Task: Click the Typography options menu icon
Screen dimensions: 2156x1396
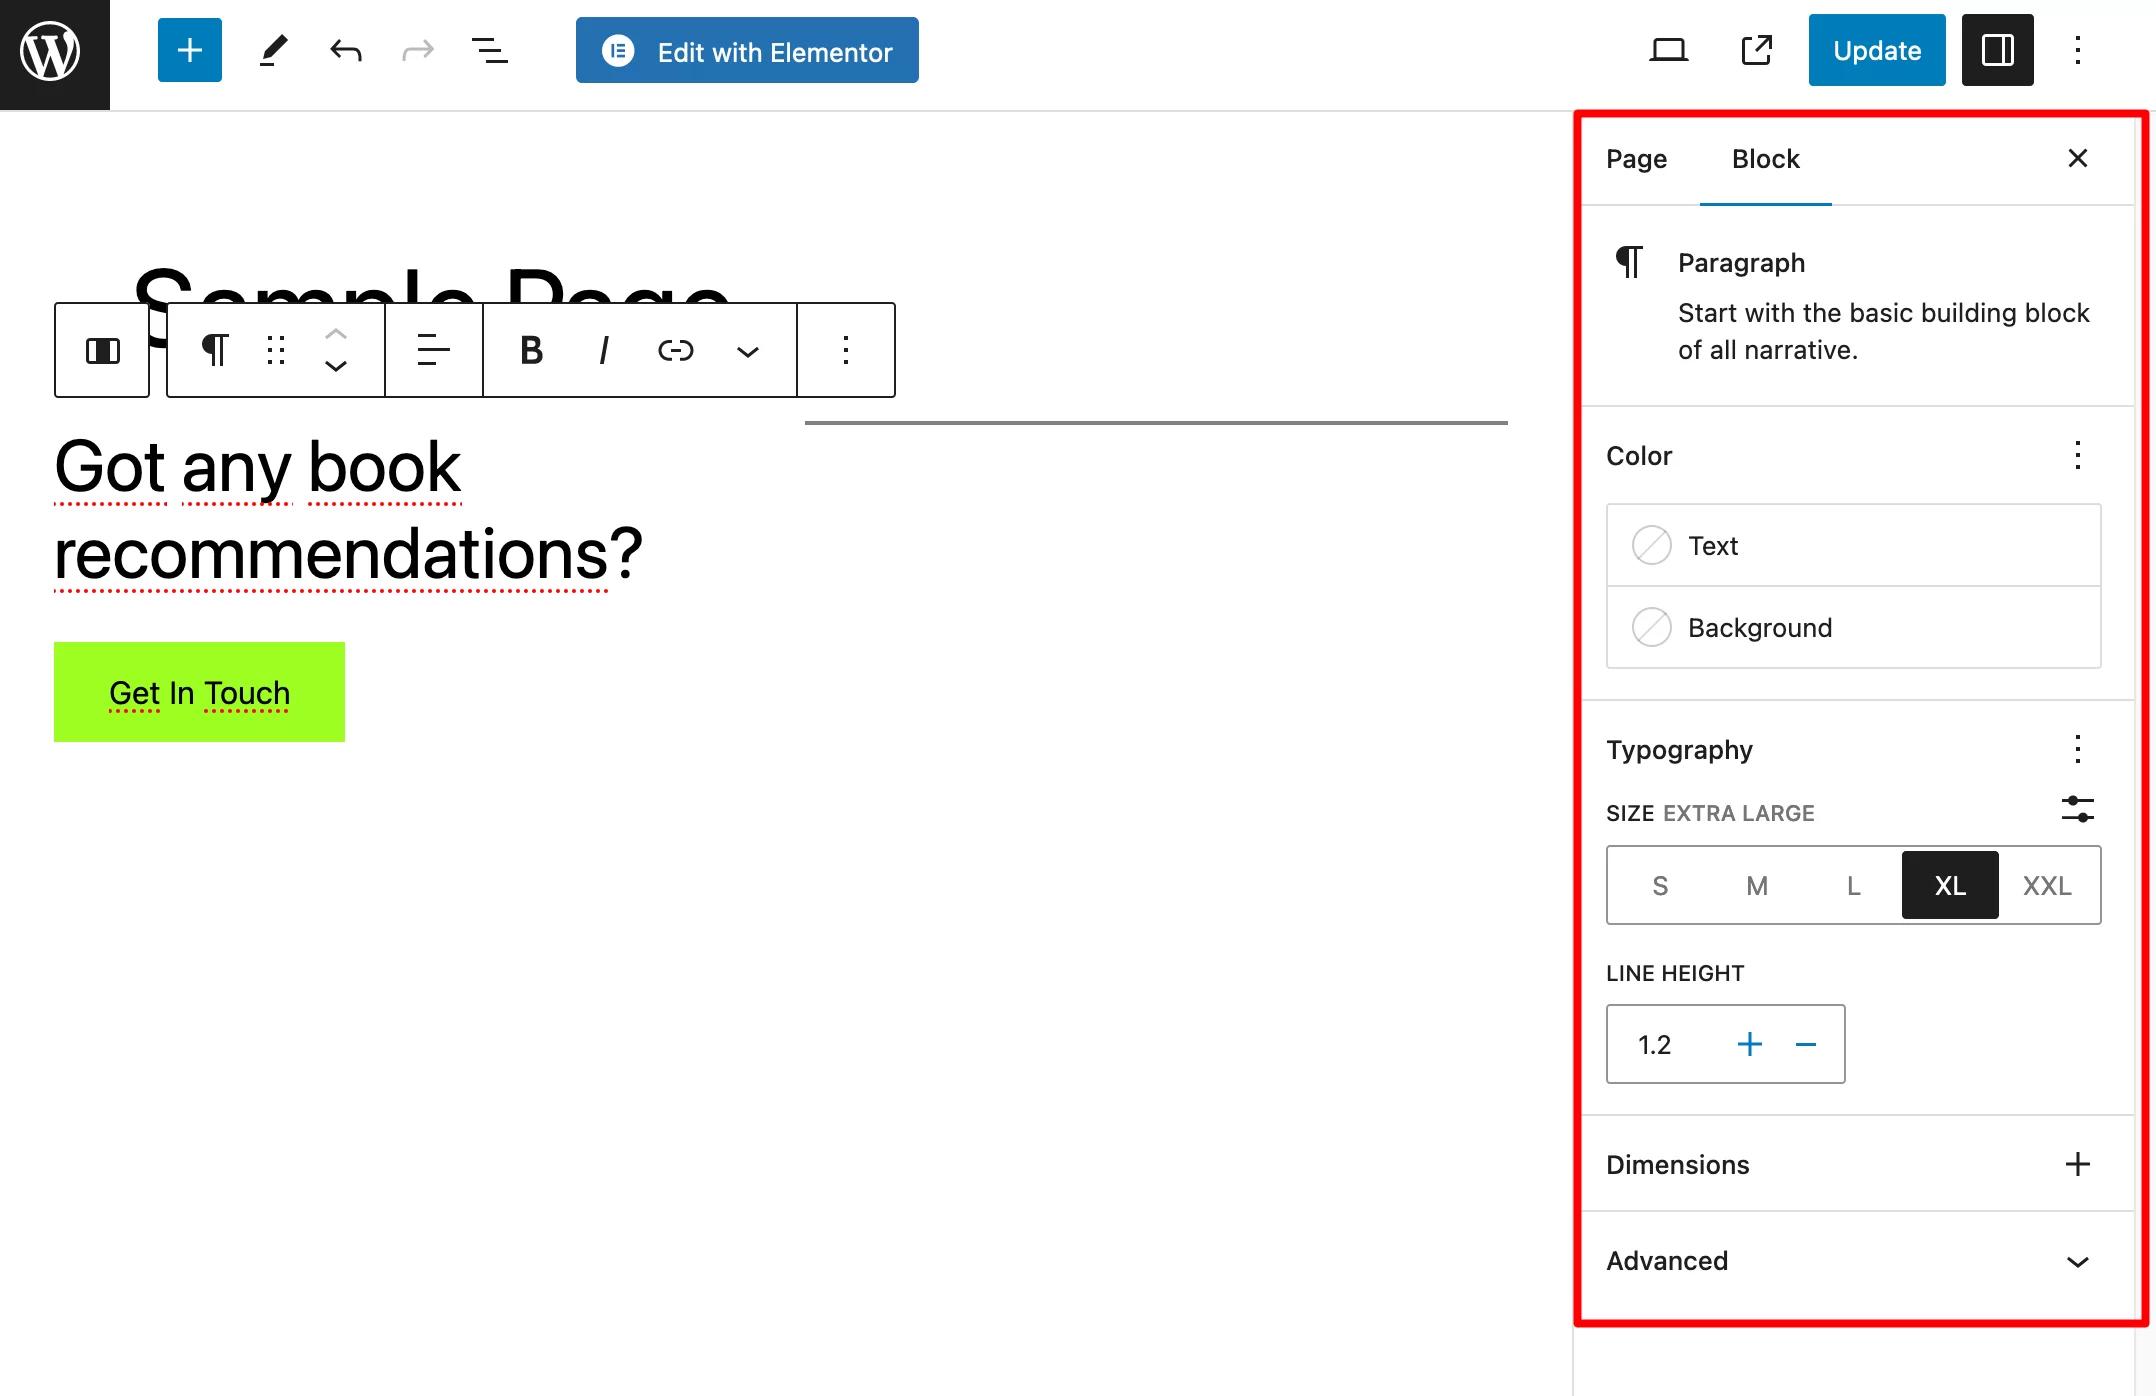Action: pyautogui.click(x=2077, y=748)
